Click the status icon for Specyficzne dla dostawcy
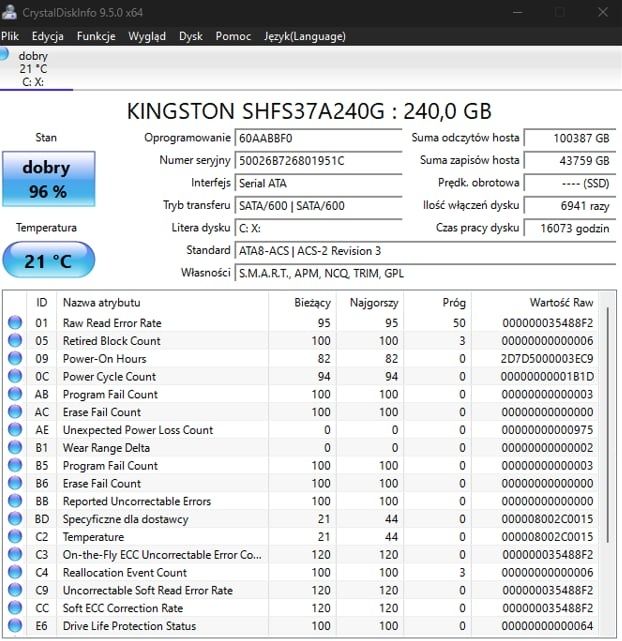Viewport: 622px width, 641px height. [15, 519]
